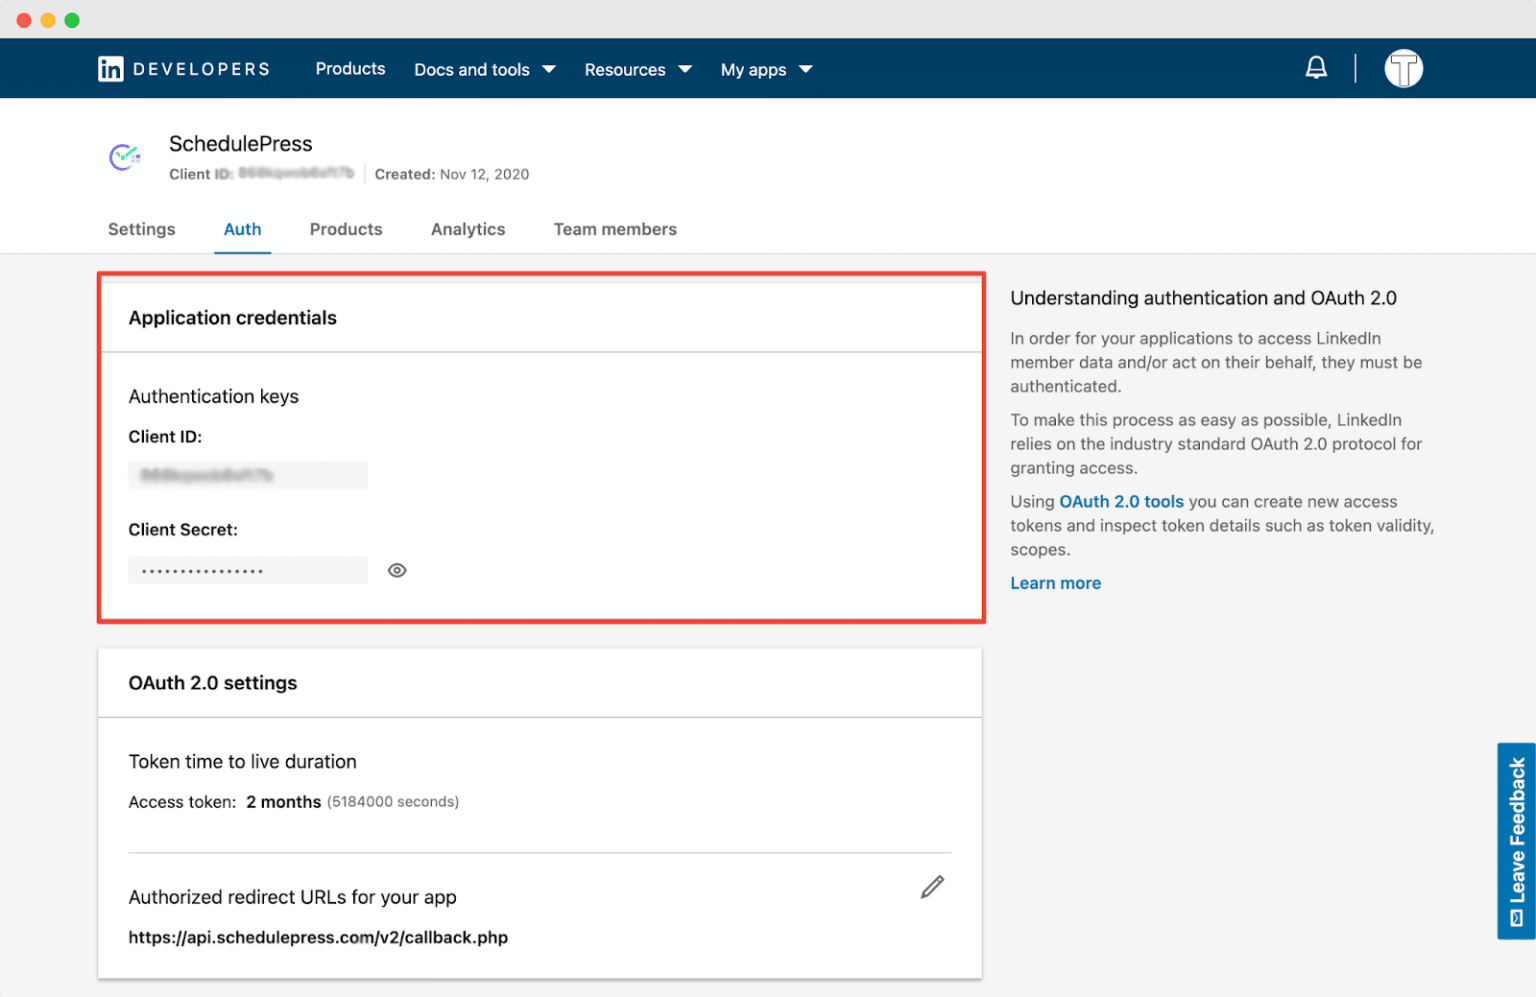Viewport: 1536px width, 997px height.
Task: Reveal the Client Secret with eye icon
Action: pos(397,570)
